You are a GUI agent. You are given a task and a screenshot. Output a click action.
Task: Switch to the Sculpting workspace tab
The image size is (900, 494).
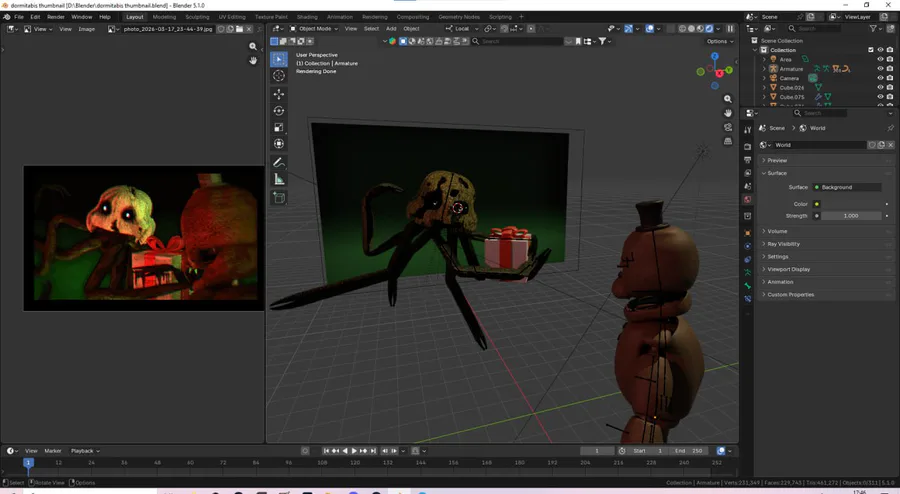195,17
